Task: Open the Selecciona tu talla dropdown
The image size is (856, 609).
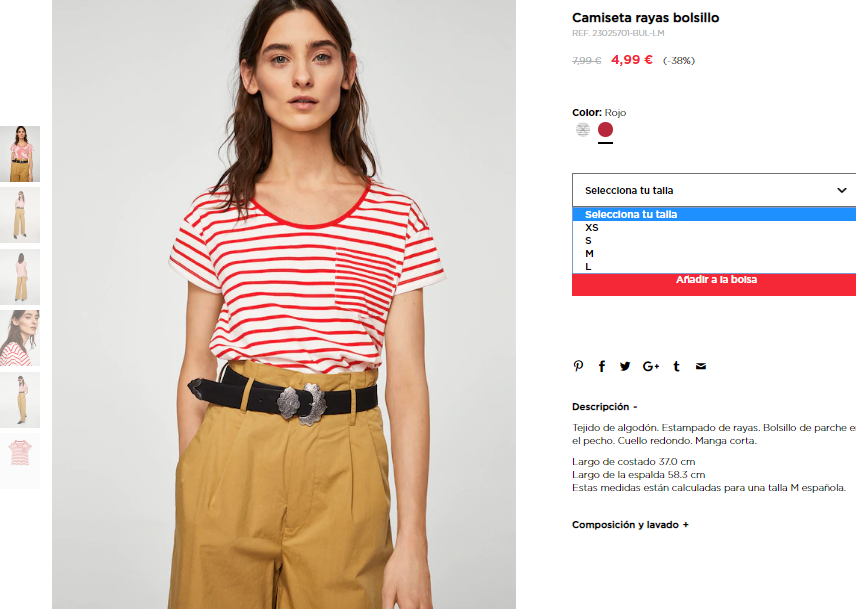Action: [x=714, y=190]
